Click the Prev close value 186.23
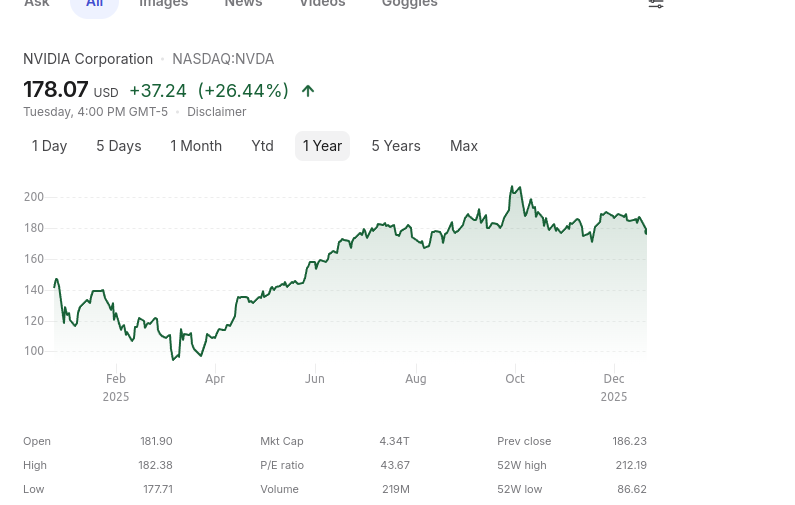 pyautogui.click(x=629, y=441)
